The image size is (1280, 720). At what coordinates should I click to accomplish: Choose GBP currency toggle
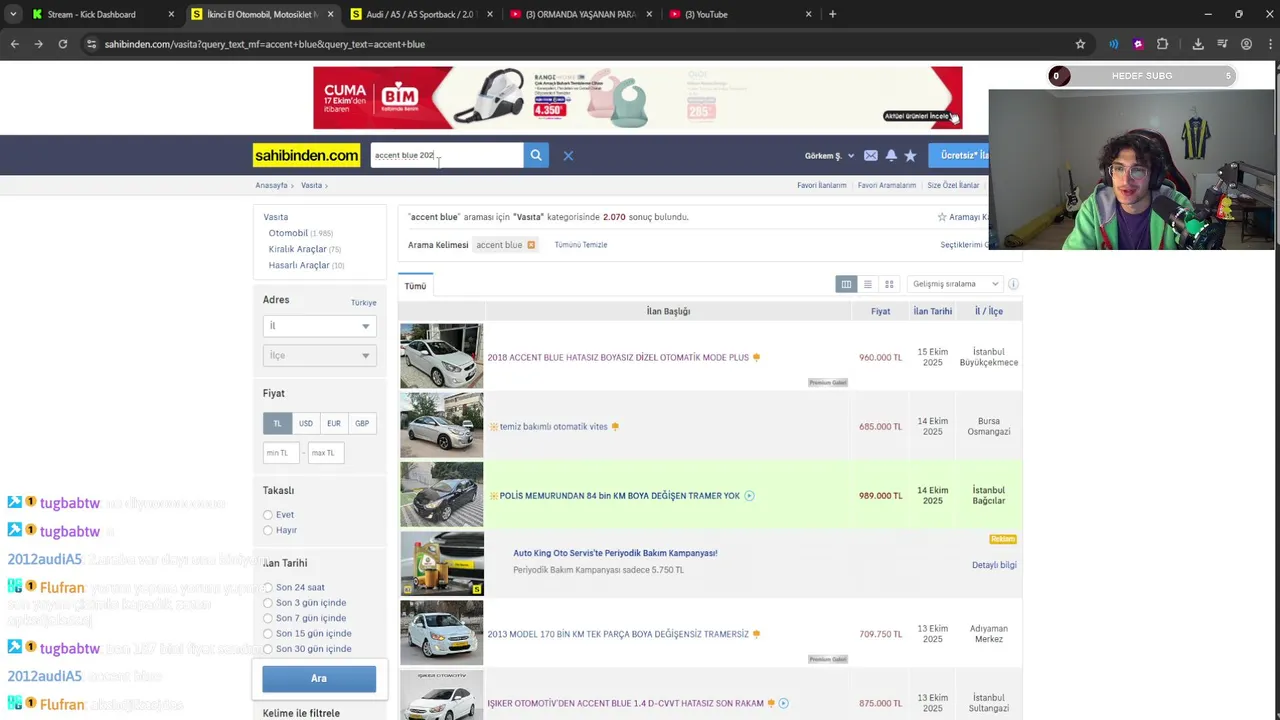tap(362, 423)
